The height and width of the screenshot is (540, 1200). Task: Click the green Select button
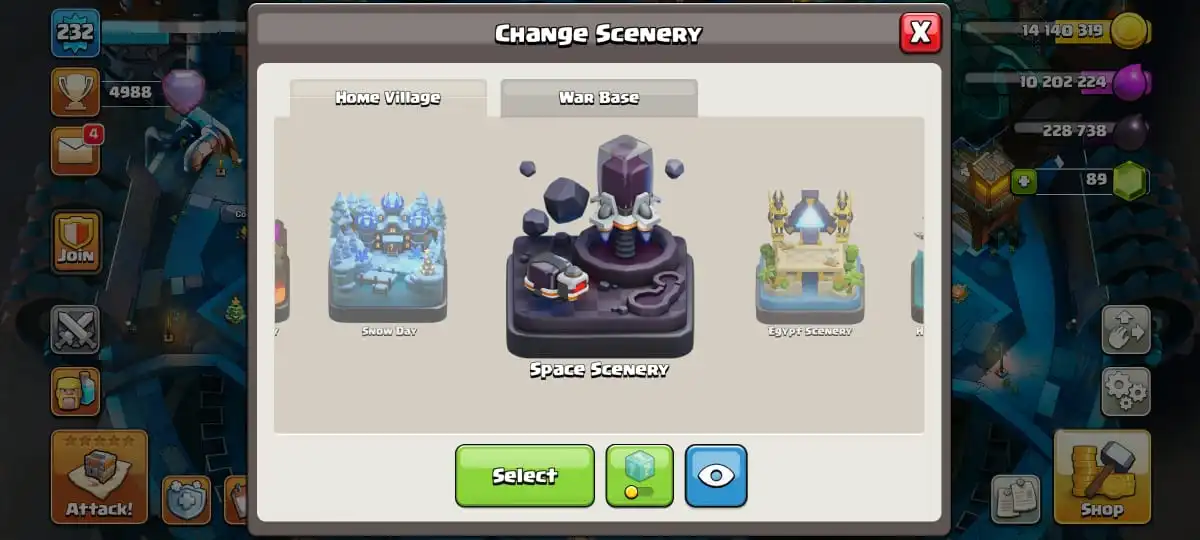click(525, 475)
